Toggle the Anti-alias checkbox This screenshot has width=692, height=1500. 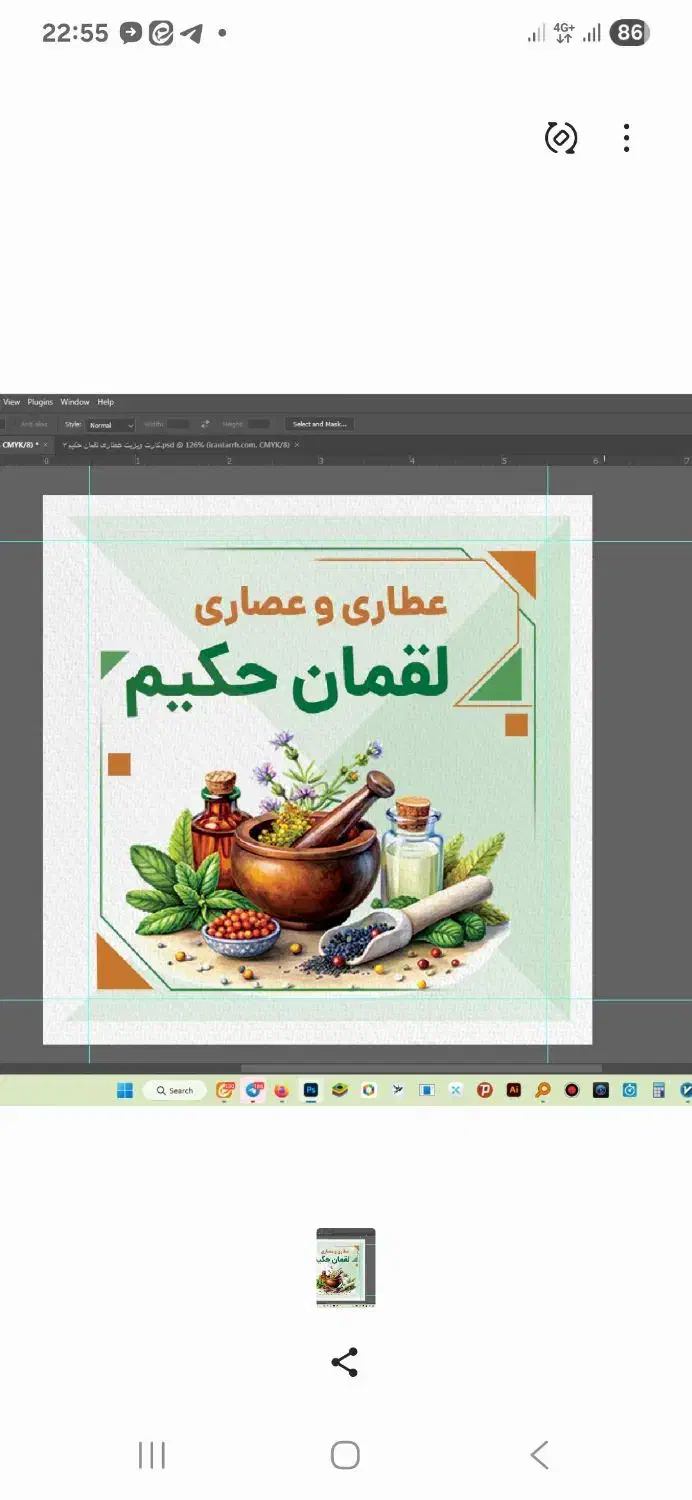click(x=14, y=424)
